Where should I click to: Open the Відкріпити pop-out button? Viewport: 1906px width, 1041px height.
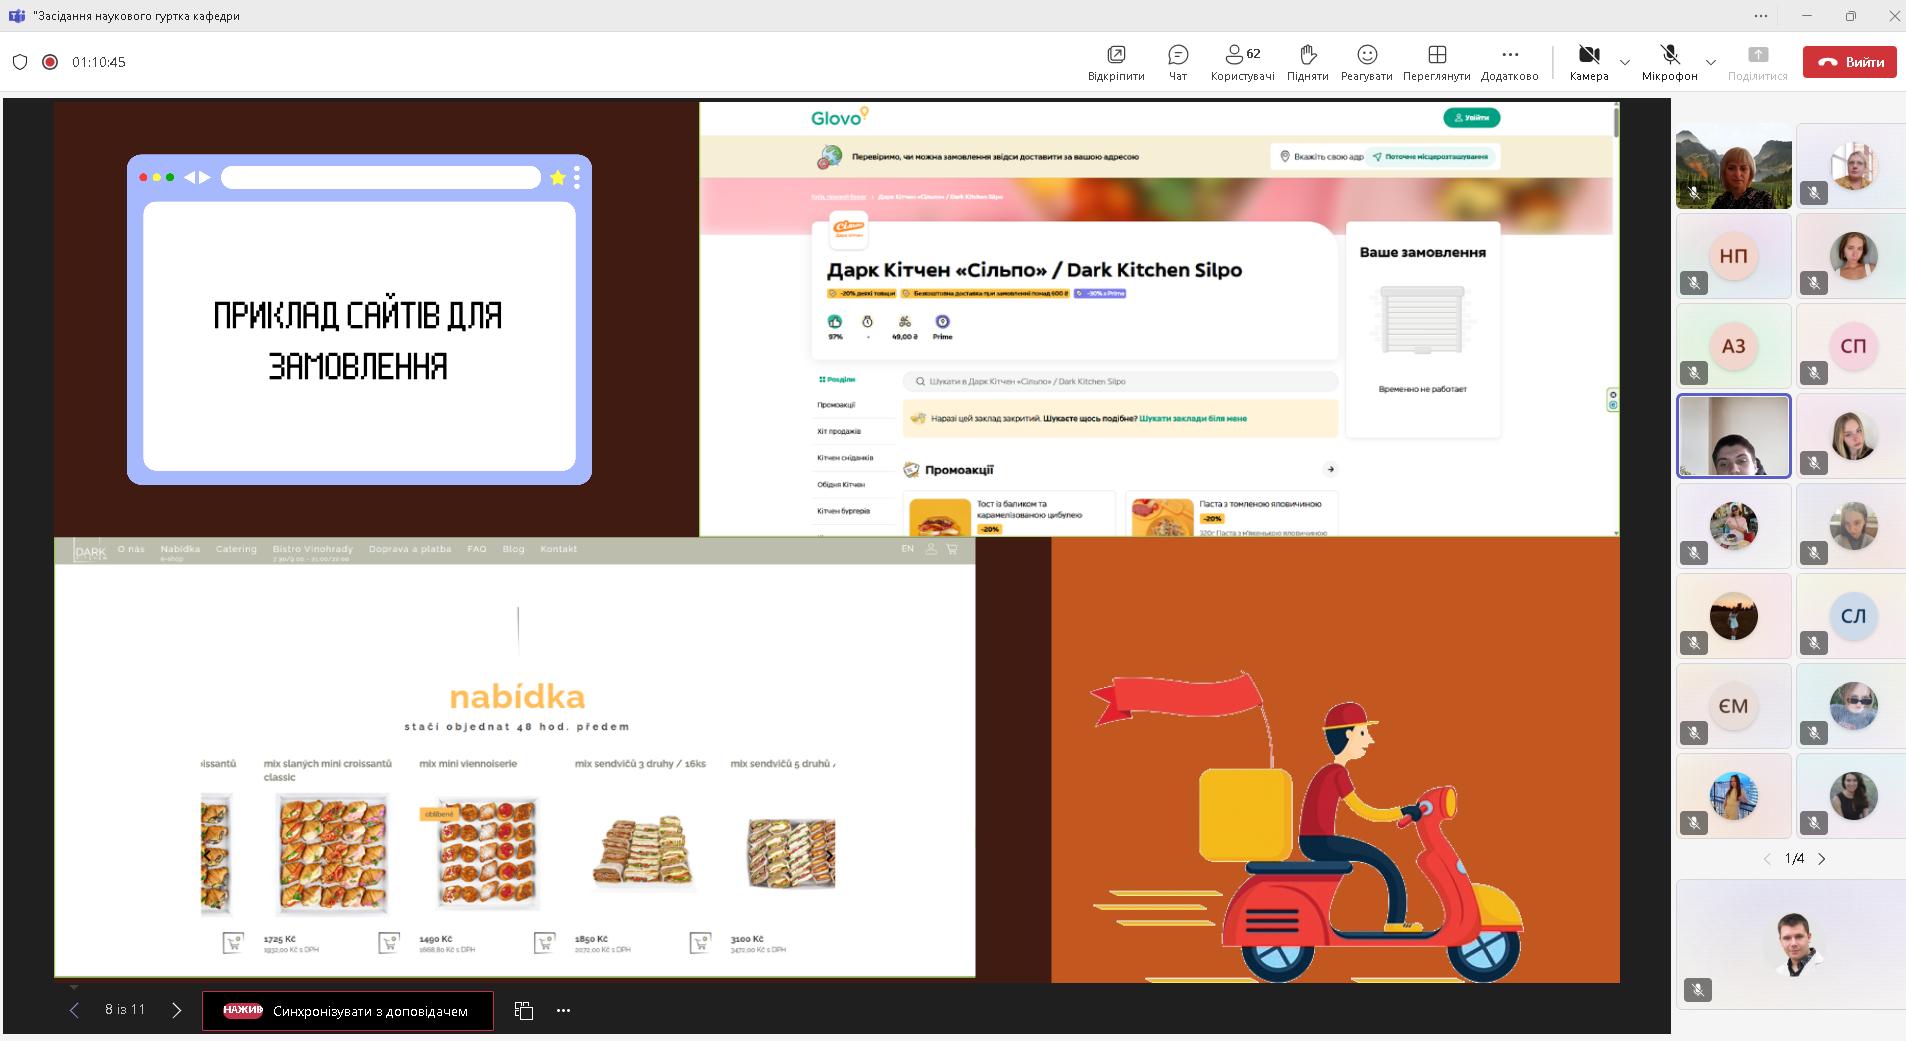tap(1116, 62)
